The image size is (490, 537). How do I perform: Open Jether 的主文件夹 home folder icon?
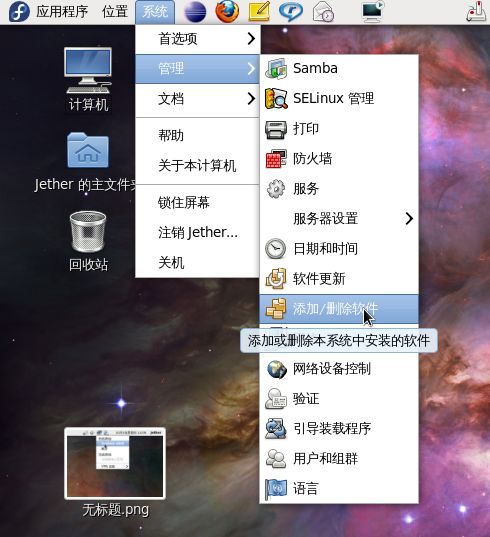coord(88,150)
